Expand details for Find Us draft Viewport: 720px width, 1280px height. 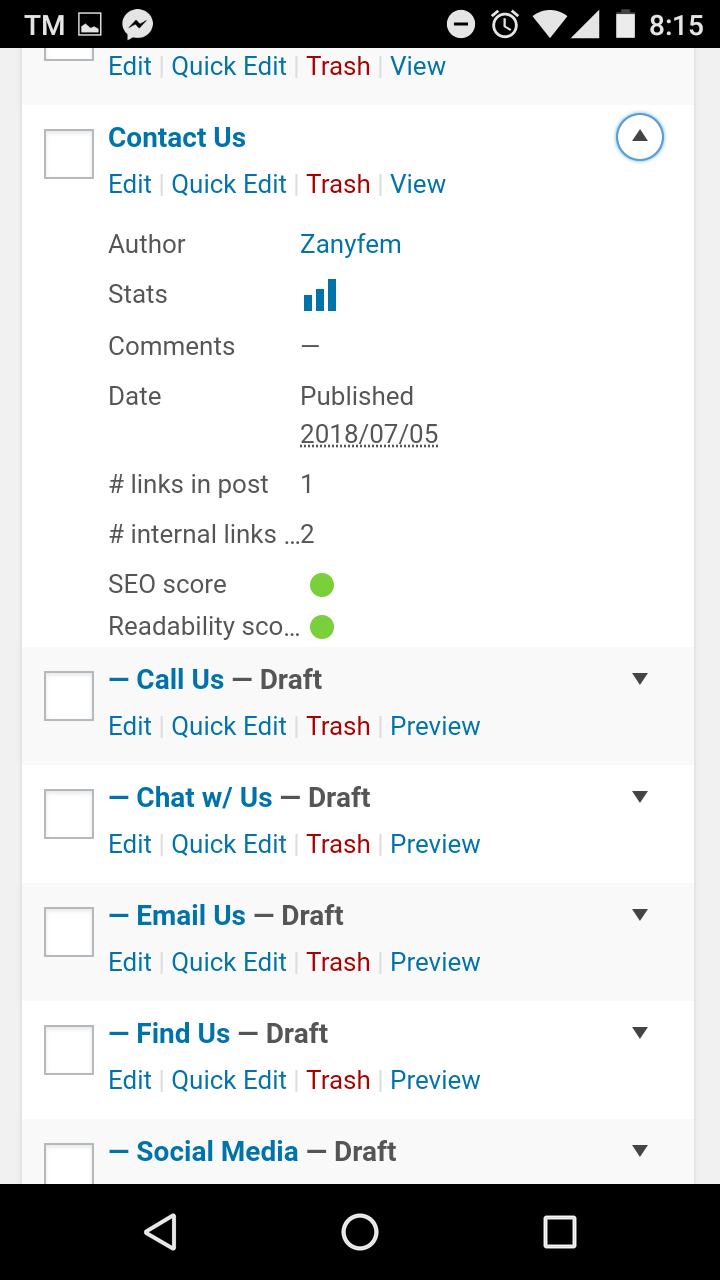pyautogui.click(x=640, y=1034)
